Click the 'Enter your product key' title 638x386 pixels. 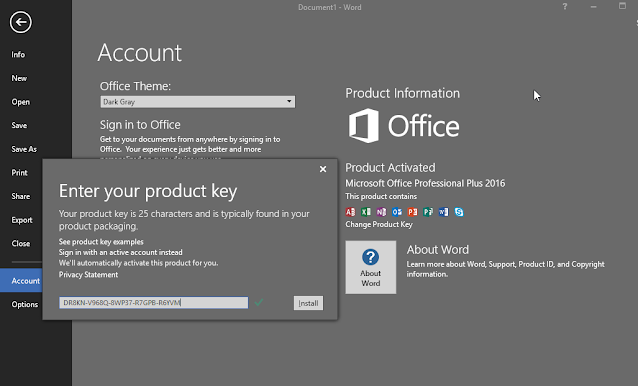pyautogui.click(x=148, y=191)
